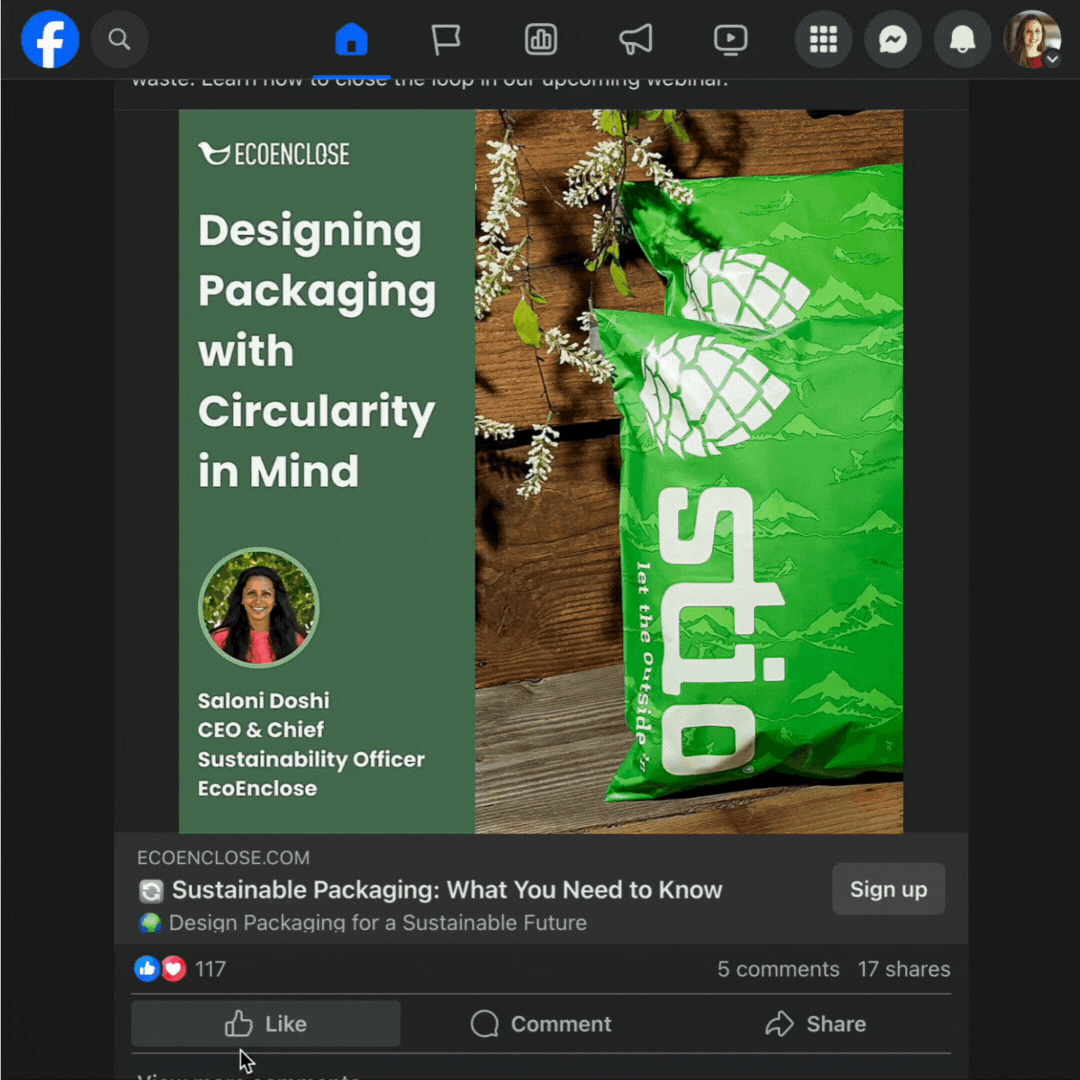Image resolution: width=1080 pixels, height=1080 pixels.
Task: Click the Sign up button
Action: (888, 889)
